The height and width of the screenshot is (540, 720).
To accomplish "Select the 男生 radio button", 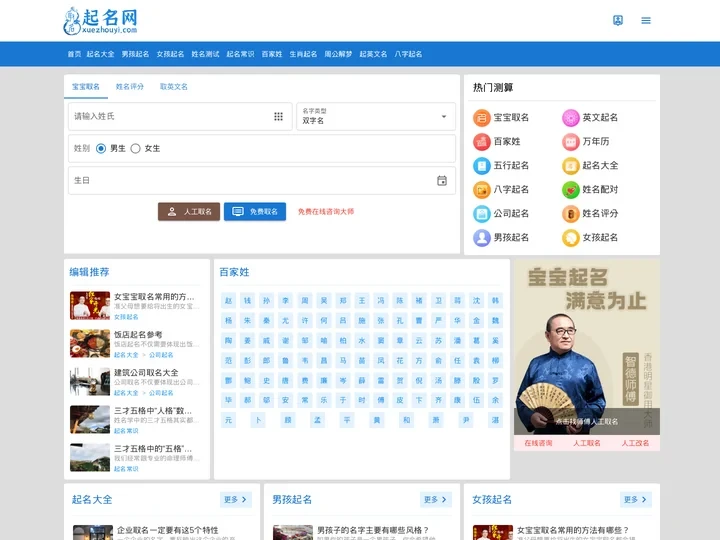I will tap(101, 148).
